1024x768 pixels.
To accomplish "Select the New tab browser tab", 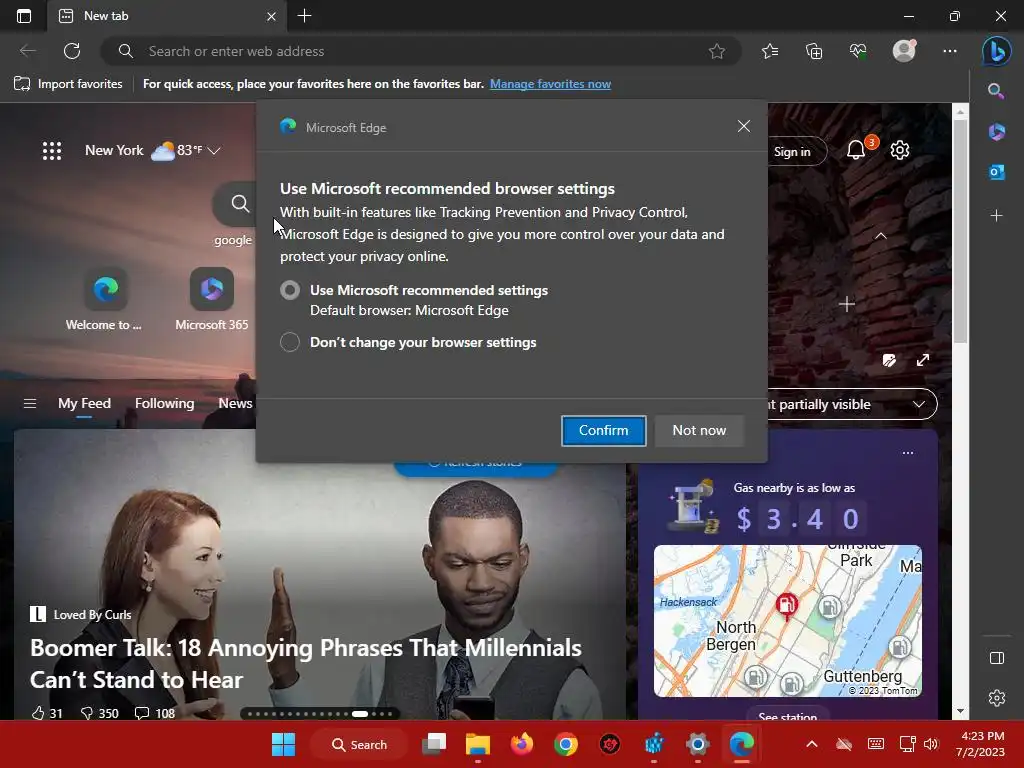I will pyautogui.click(x=166, y=16).
